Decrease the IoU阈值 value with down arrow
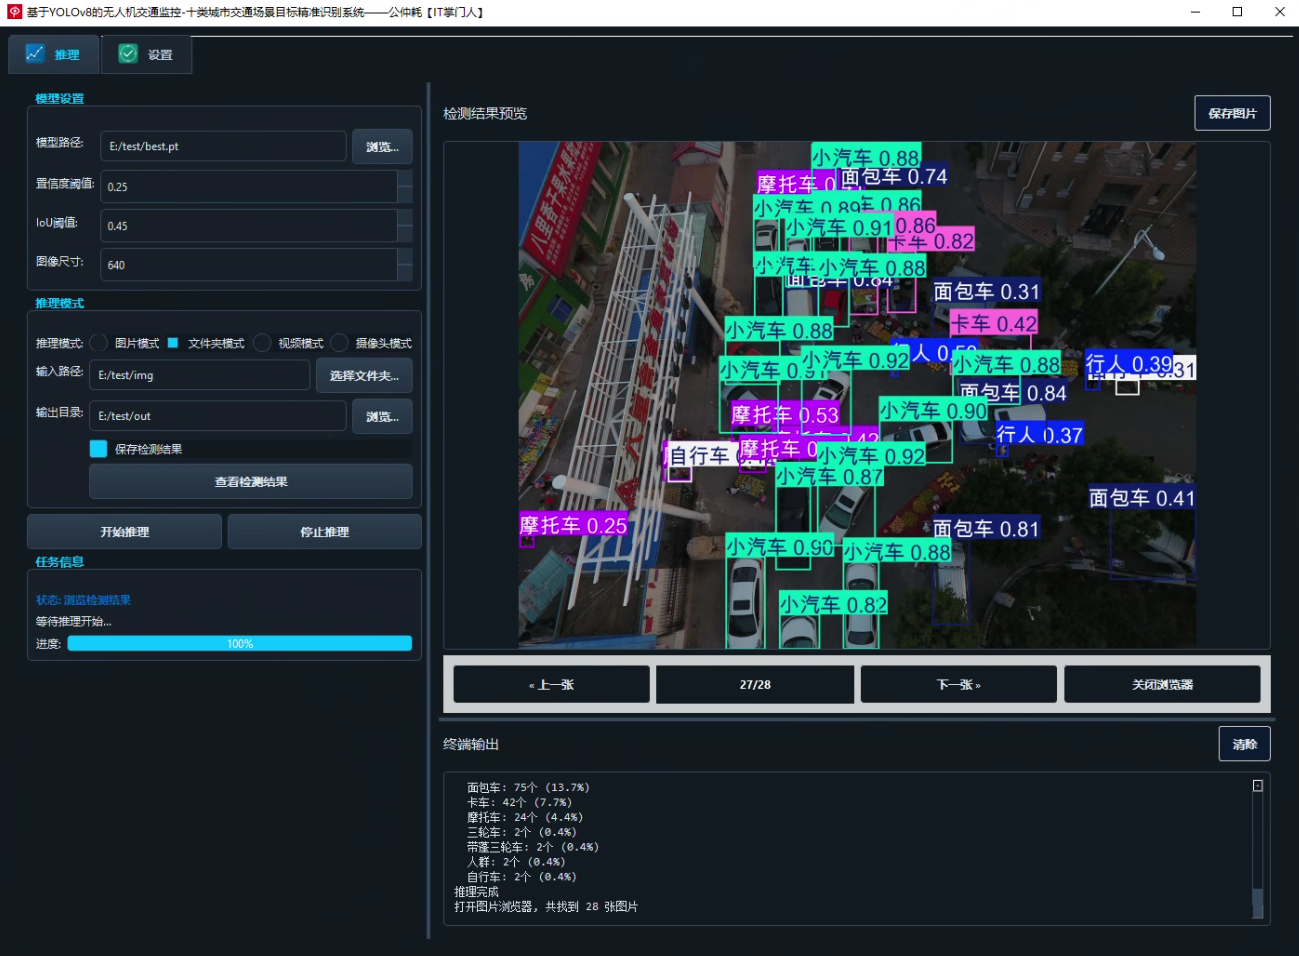Viewport: 1299px width, 956px height. click(x=404, y=234)
